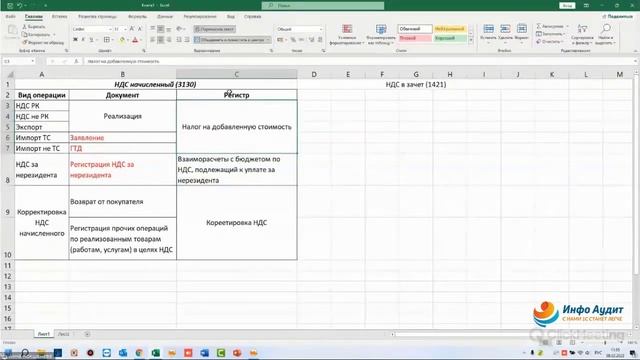Click the Excel icon in the taskbar
Screen dimensions: 640x360
pos(156,353)
